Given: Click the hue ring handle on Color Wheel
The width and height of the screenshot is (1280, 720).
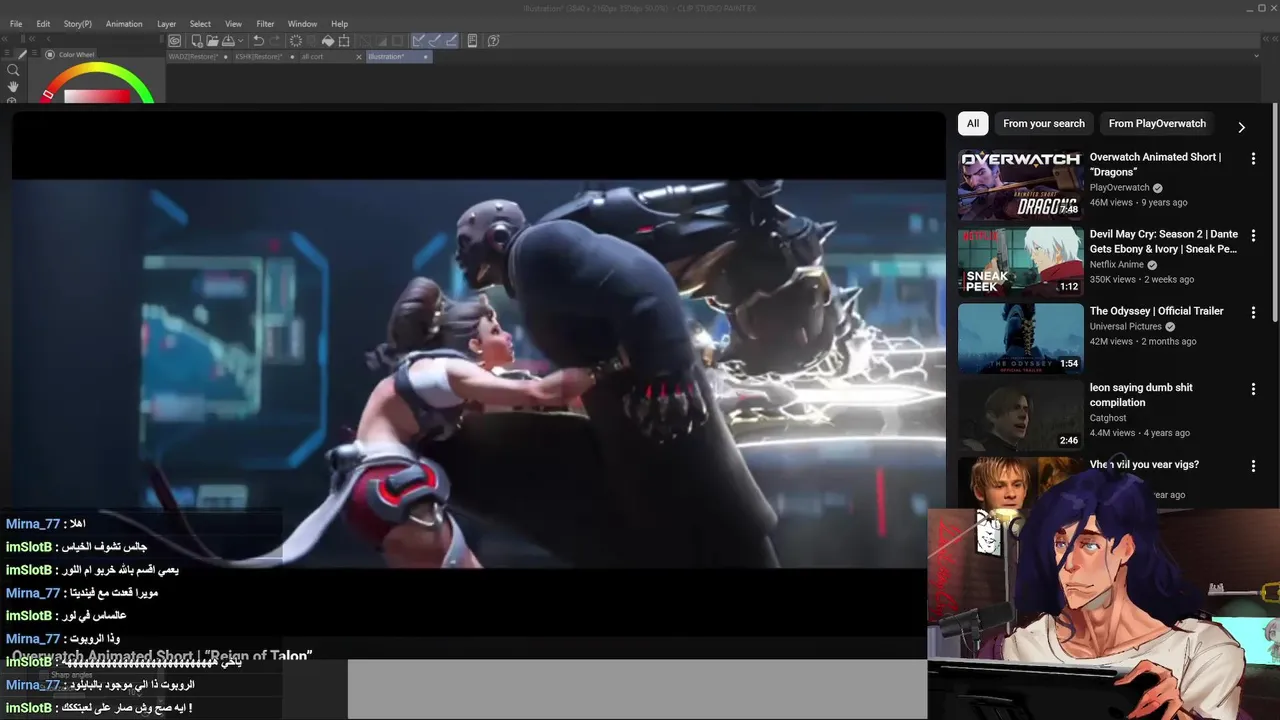Looking at the screenshot, I should [x=48, y=94].
